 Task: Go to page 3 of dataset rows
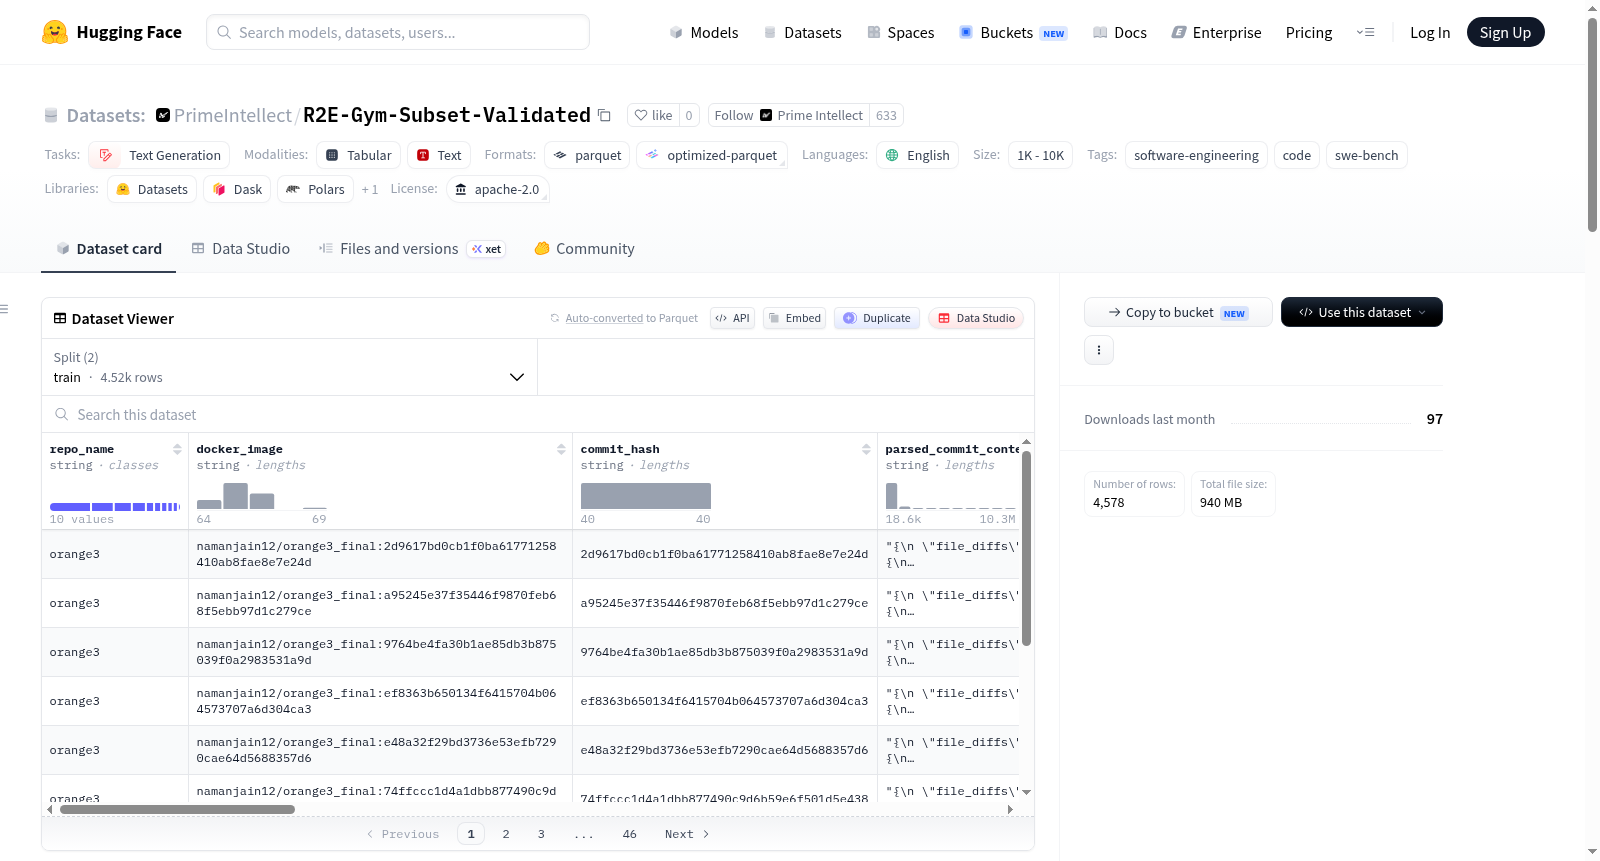[541, 834]
